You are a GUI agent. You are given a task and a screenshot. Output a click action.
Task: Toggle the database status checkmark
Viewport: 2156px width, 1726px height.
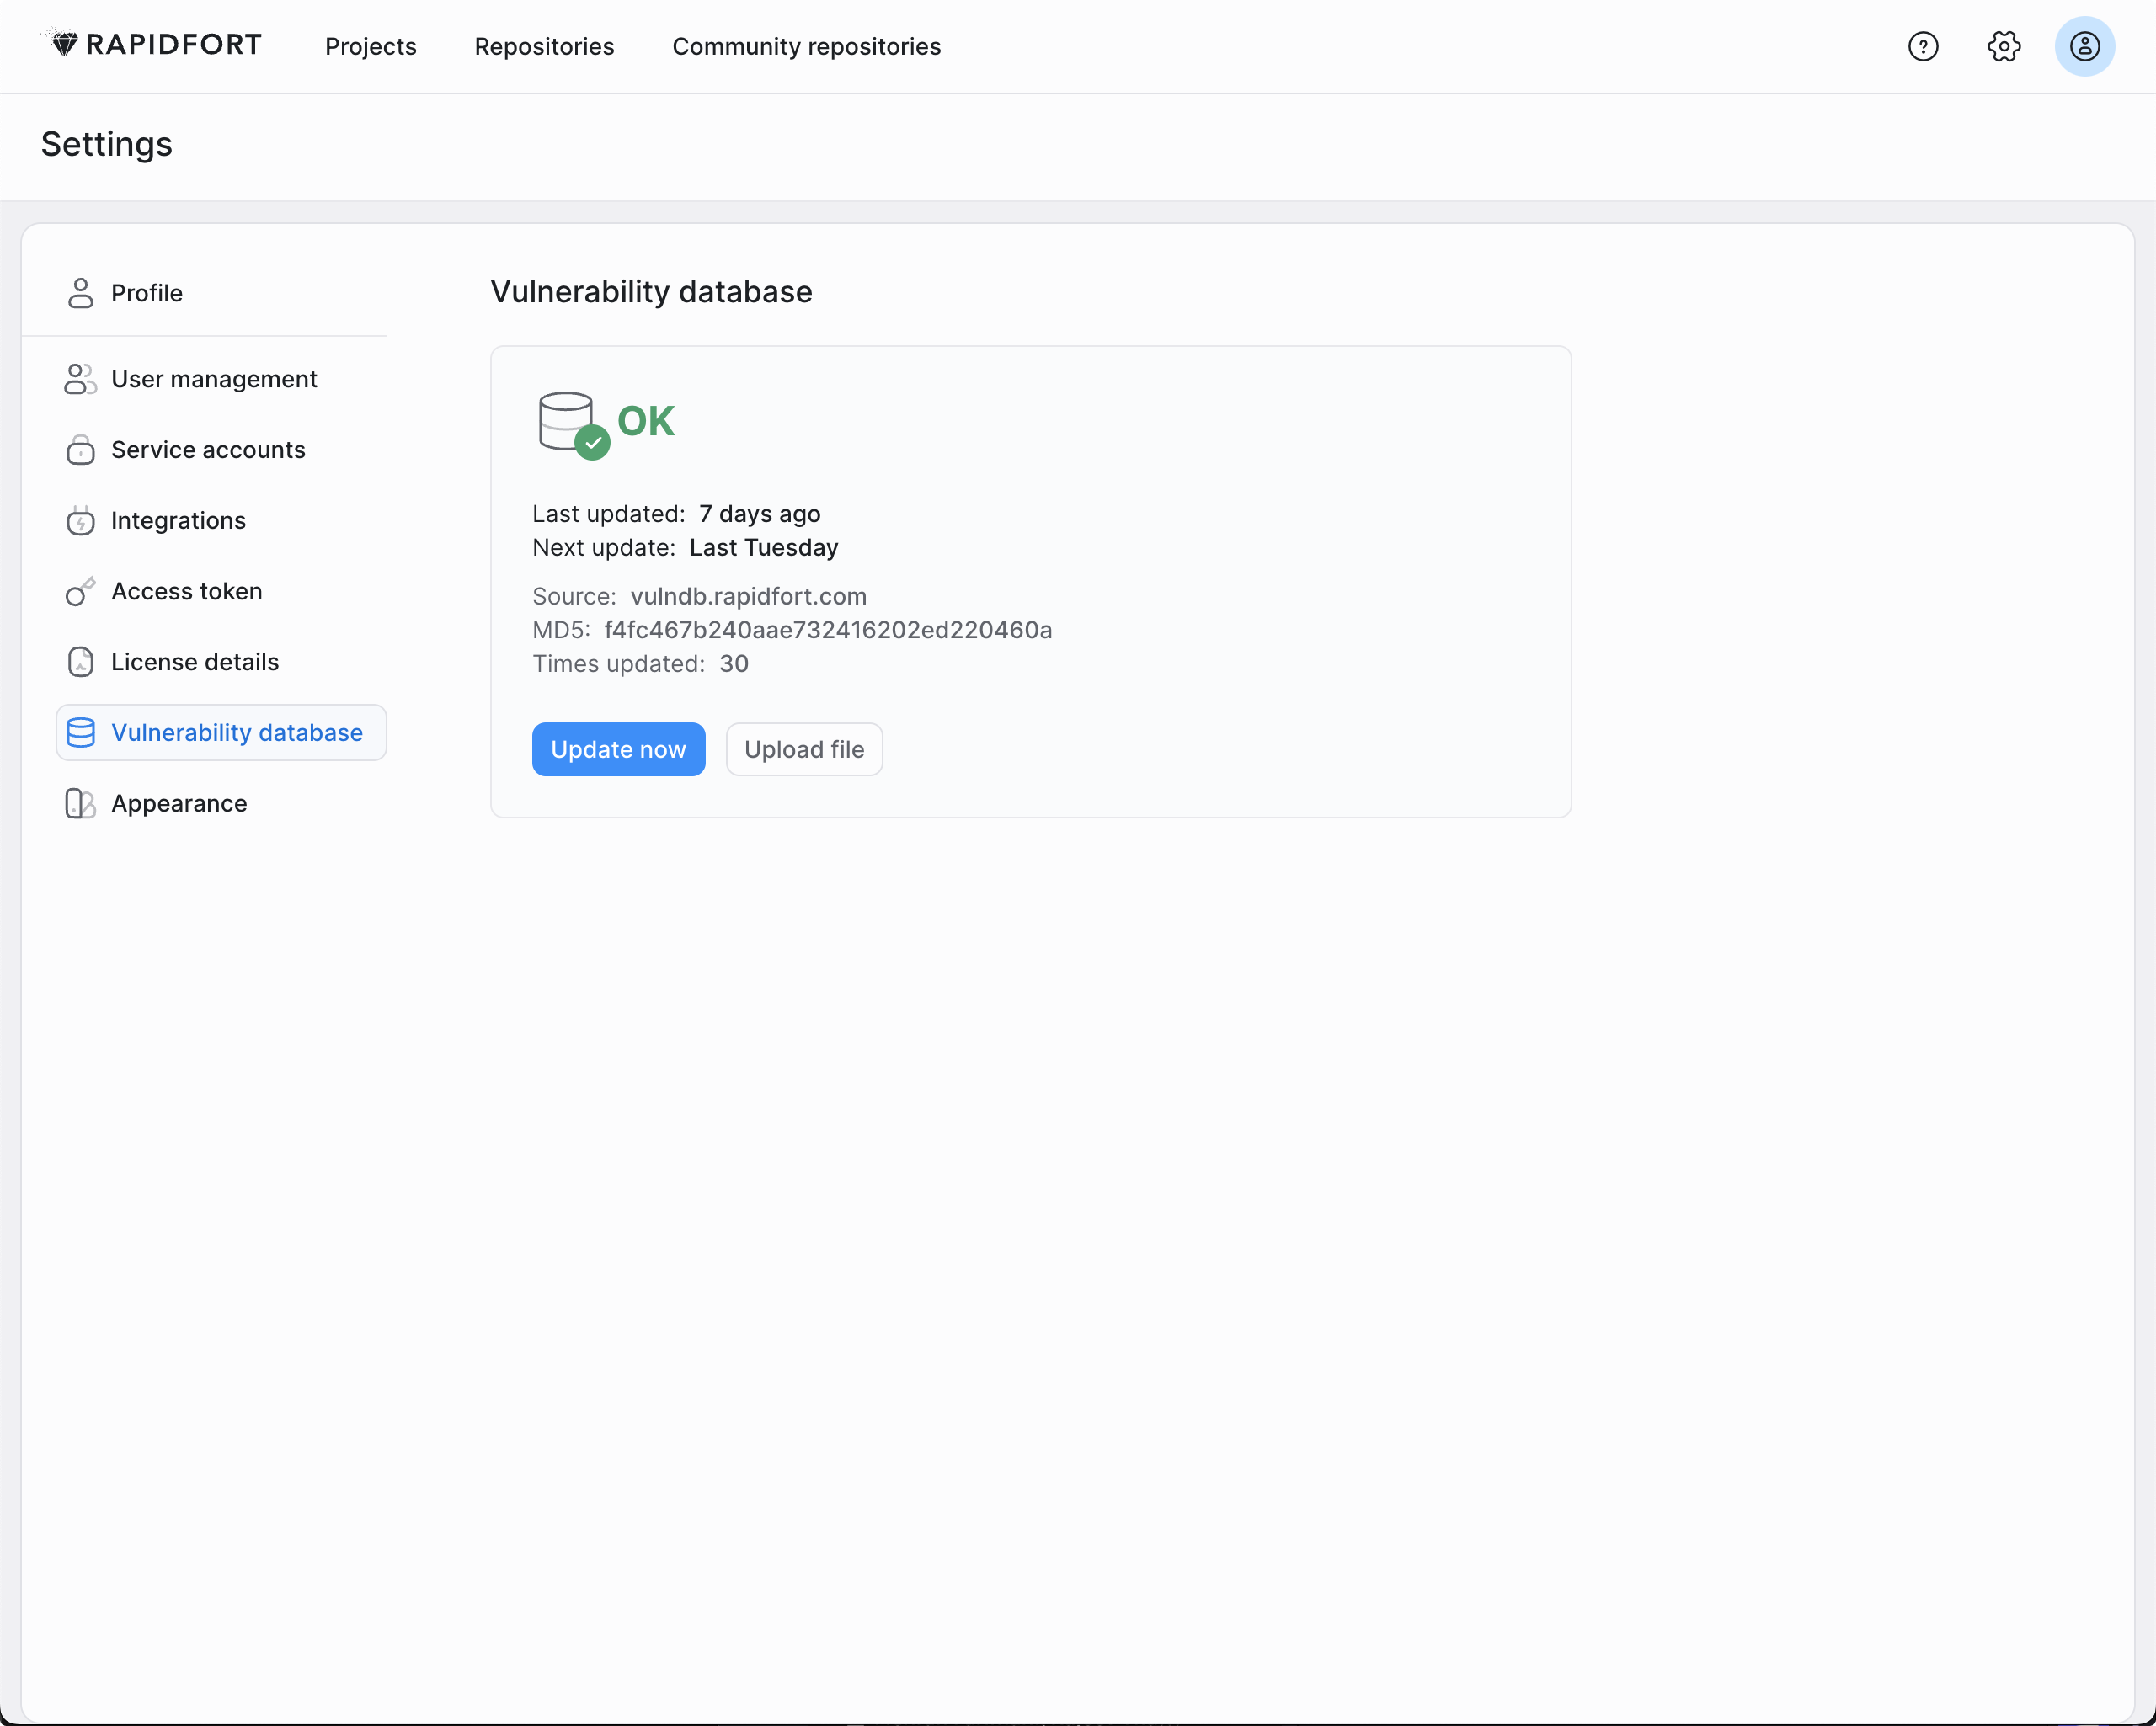click(594, 444)
